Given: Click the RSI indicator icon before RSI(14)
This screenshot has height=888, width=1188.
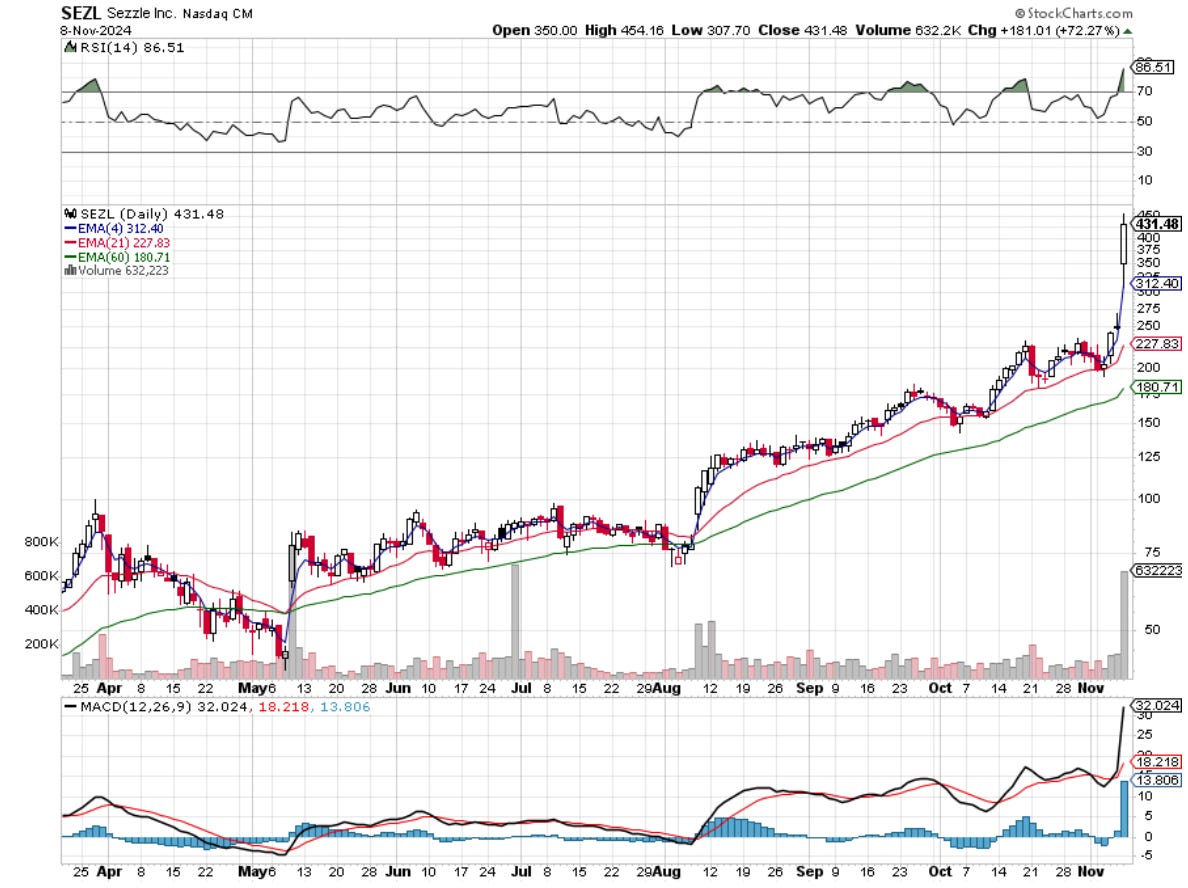Looking at the screenshot, I should (x=70, y=47).
